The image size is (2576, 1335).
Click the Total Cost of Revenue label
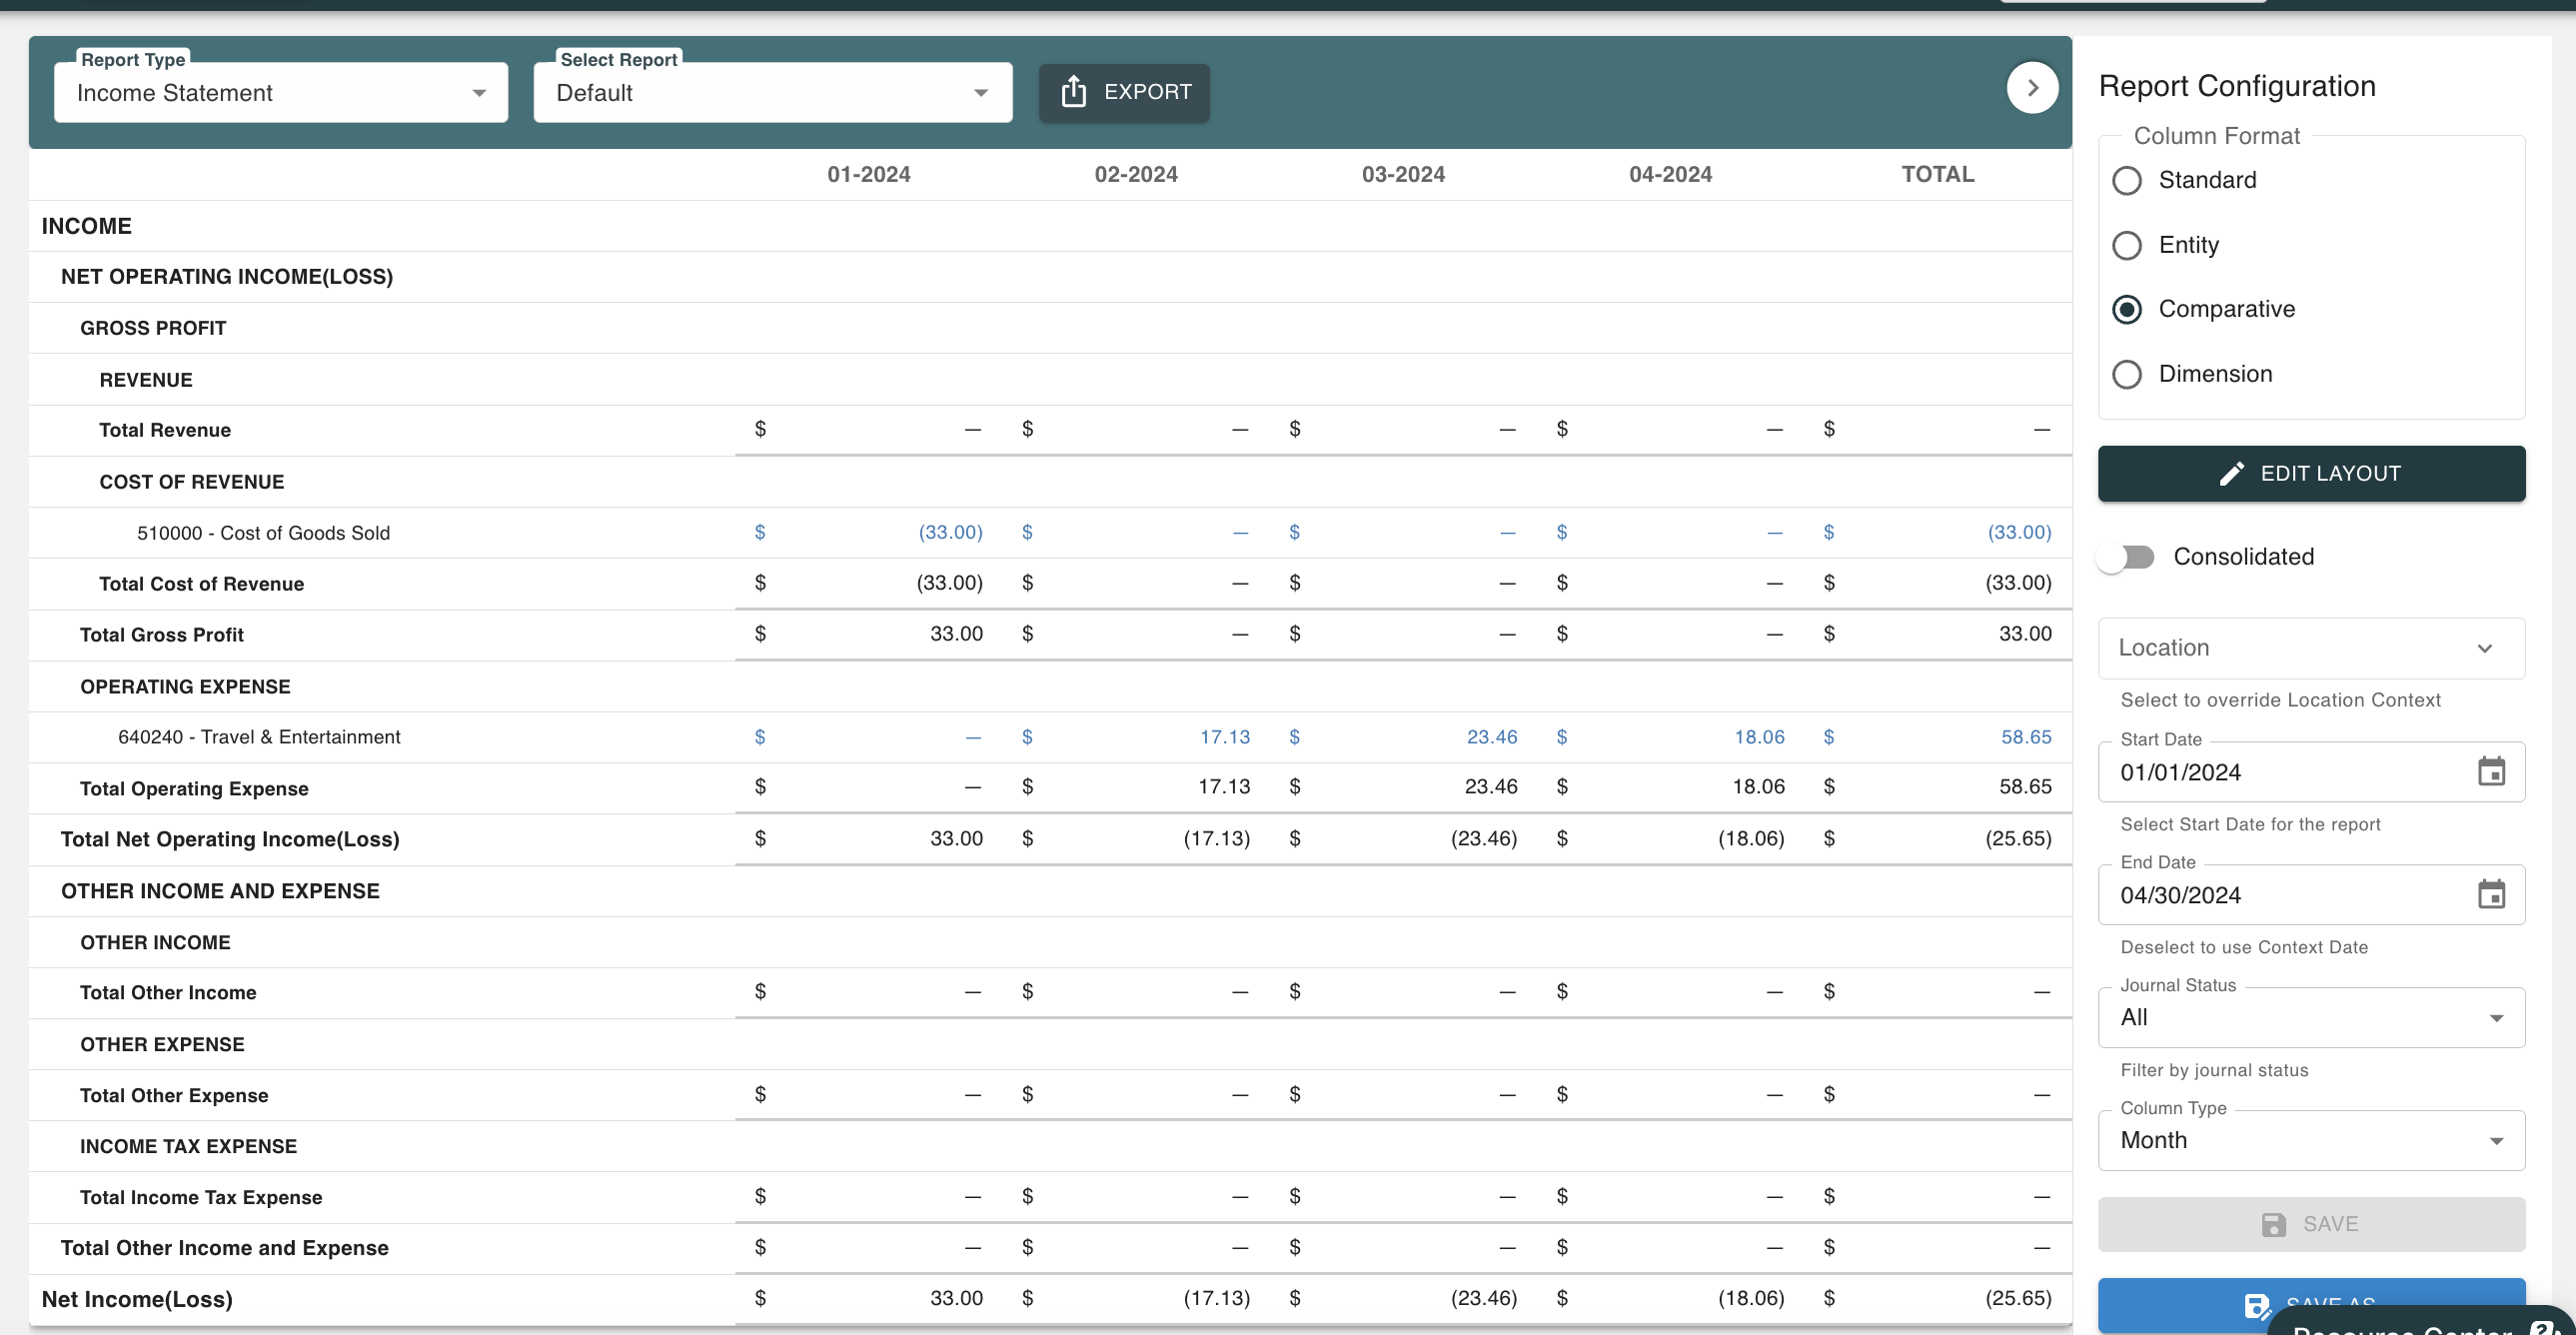pos(201,585)
